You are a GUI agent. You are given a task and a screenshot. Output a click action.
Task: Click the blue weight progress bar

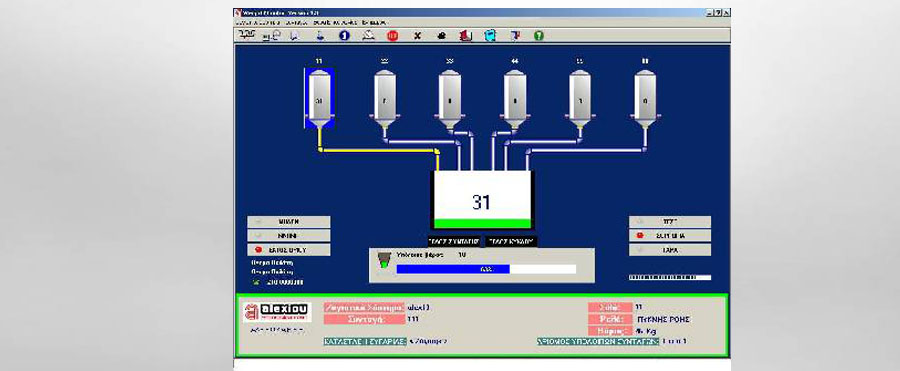pos(486,269)
